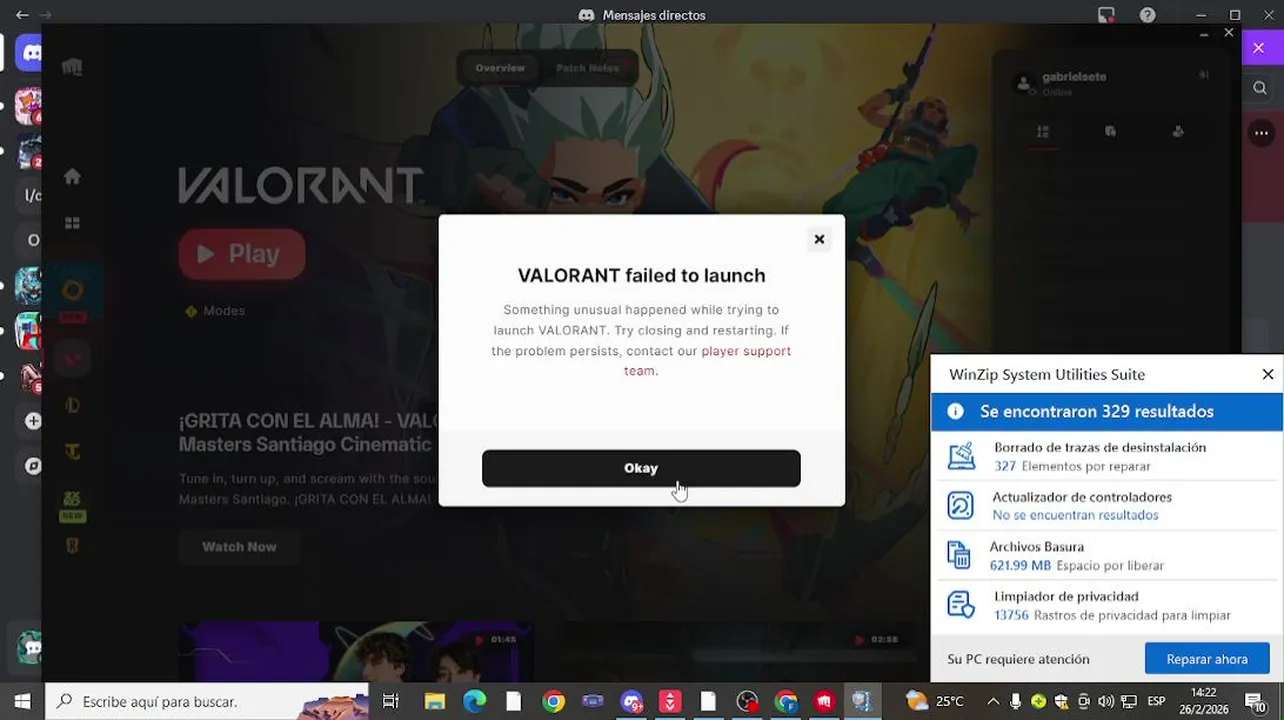Open the third social panel tab
The height and width of the screenshot is (720, 1284).
click(1178, 132)
